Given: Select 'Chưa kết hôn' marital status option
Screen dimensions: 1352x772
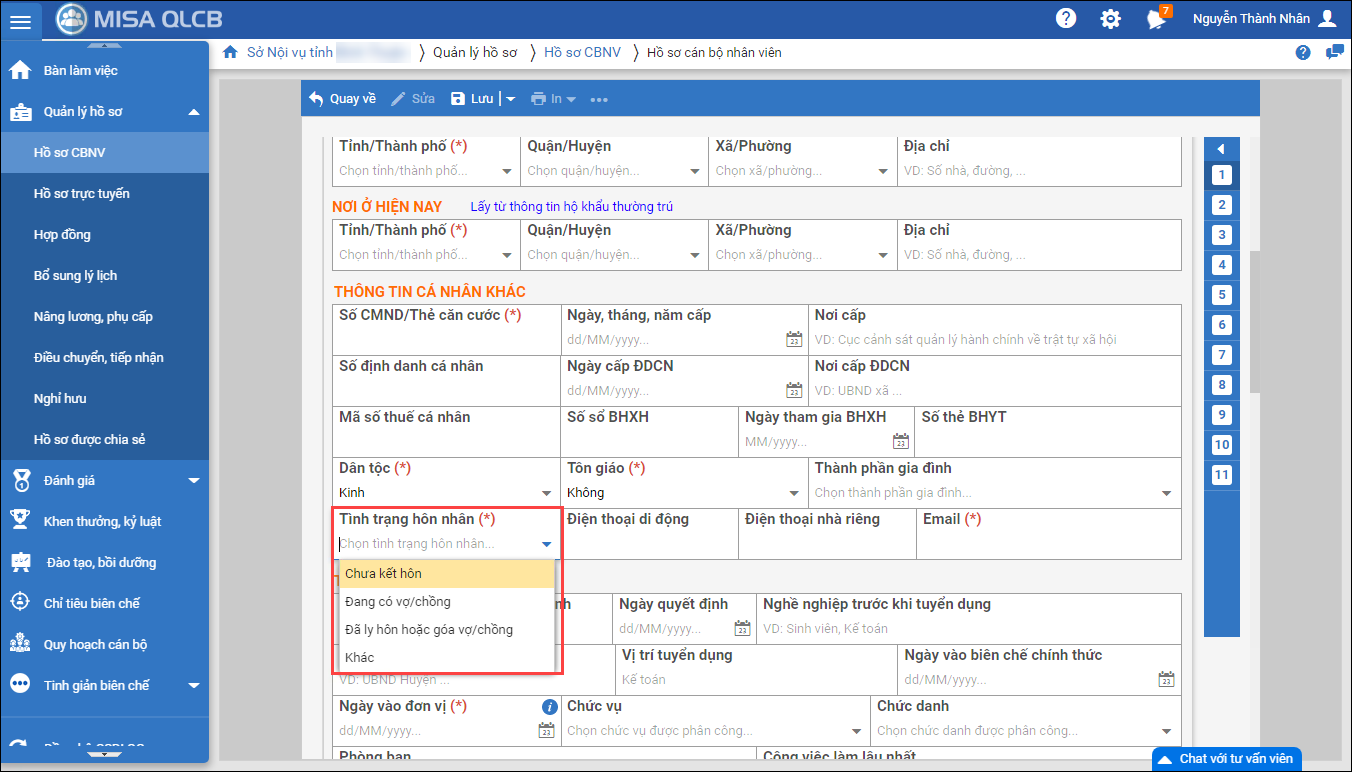Looking at the screenshot, I should 445,574.
